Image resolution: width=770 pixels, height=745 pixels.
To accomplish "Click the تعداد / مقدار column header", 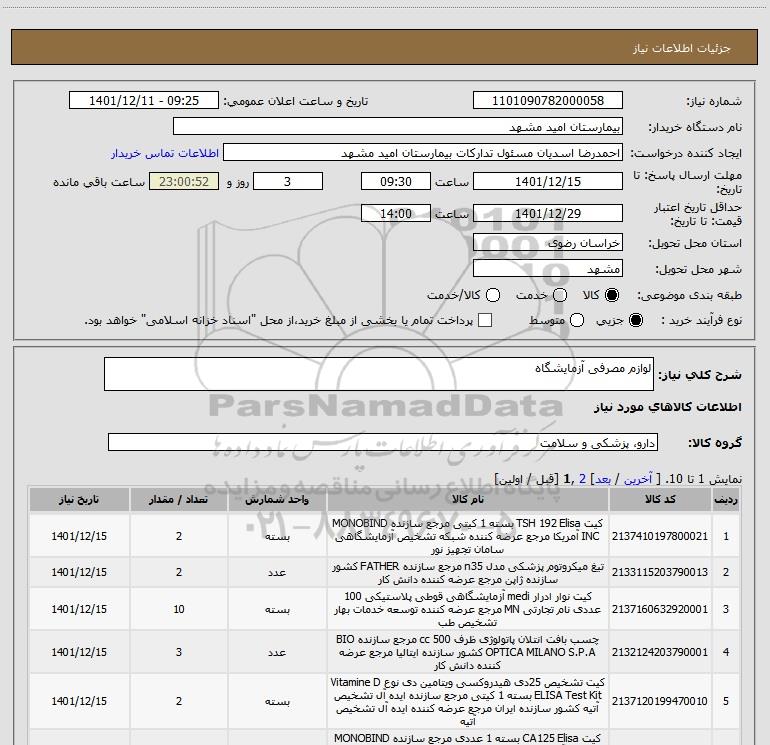I will click(179, 499).
